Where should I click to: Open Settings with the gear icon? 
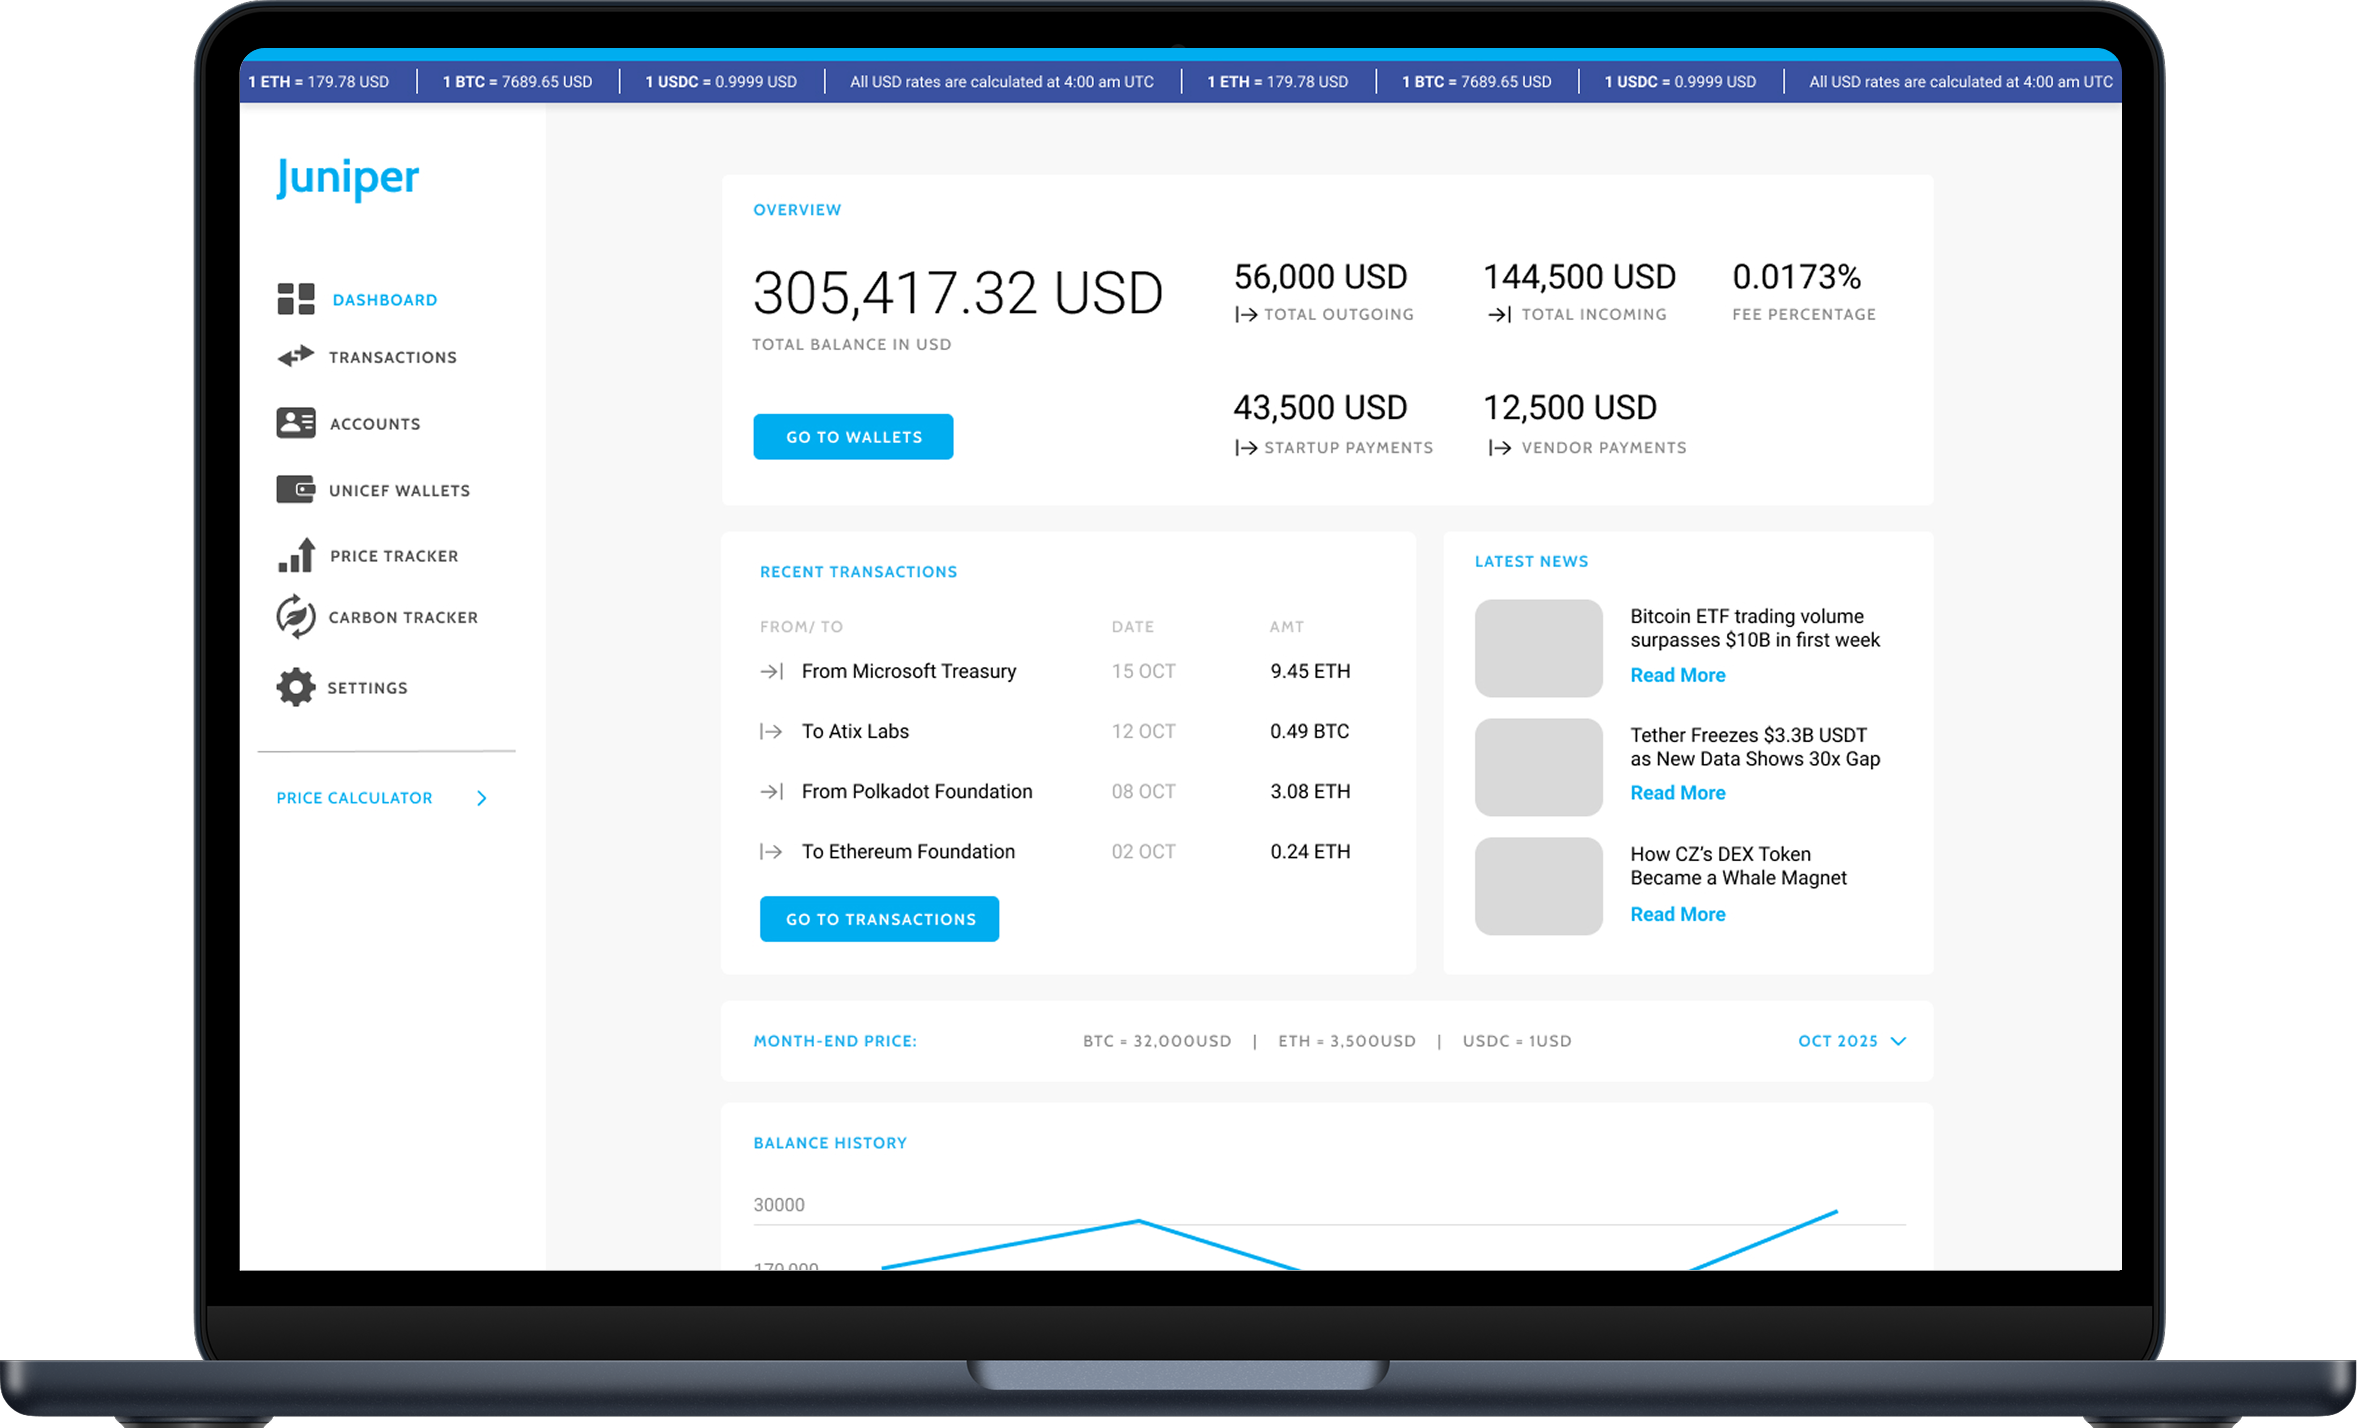click(294, 687)
